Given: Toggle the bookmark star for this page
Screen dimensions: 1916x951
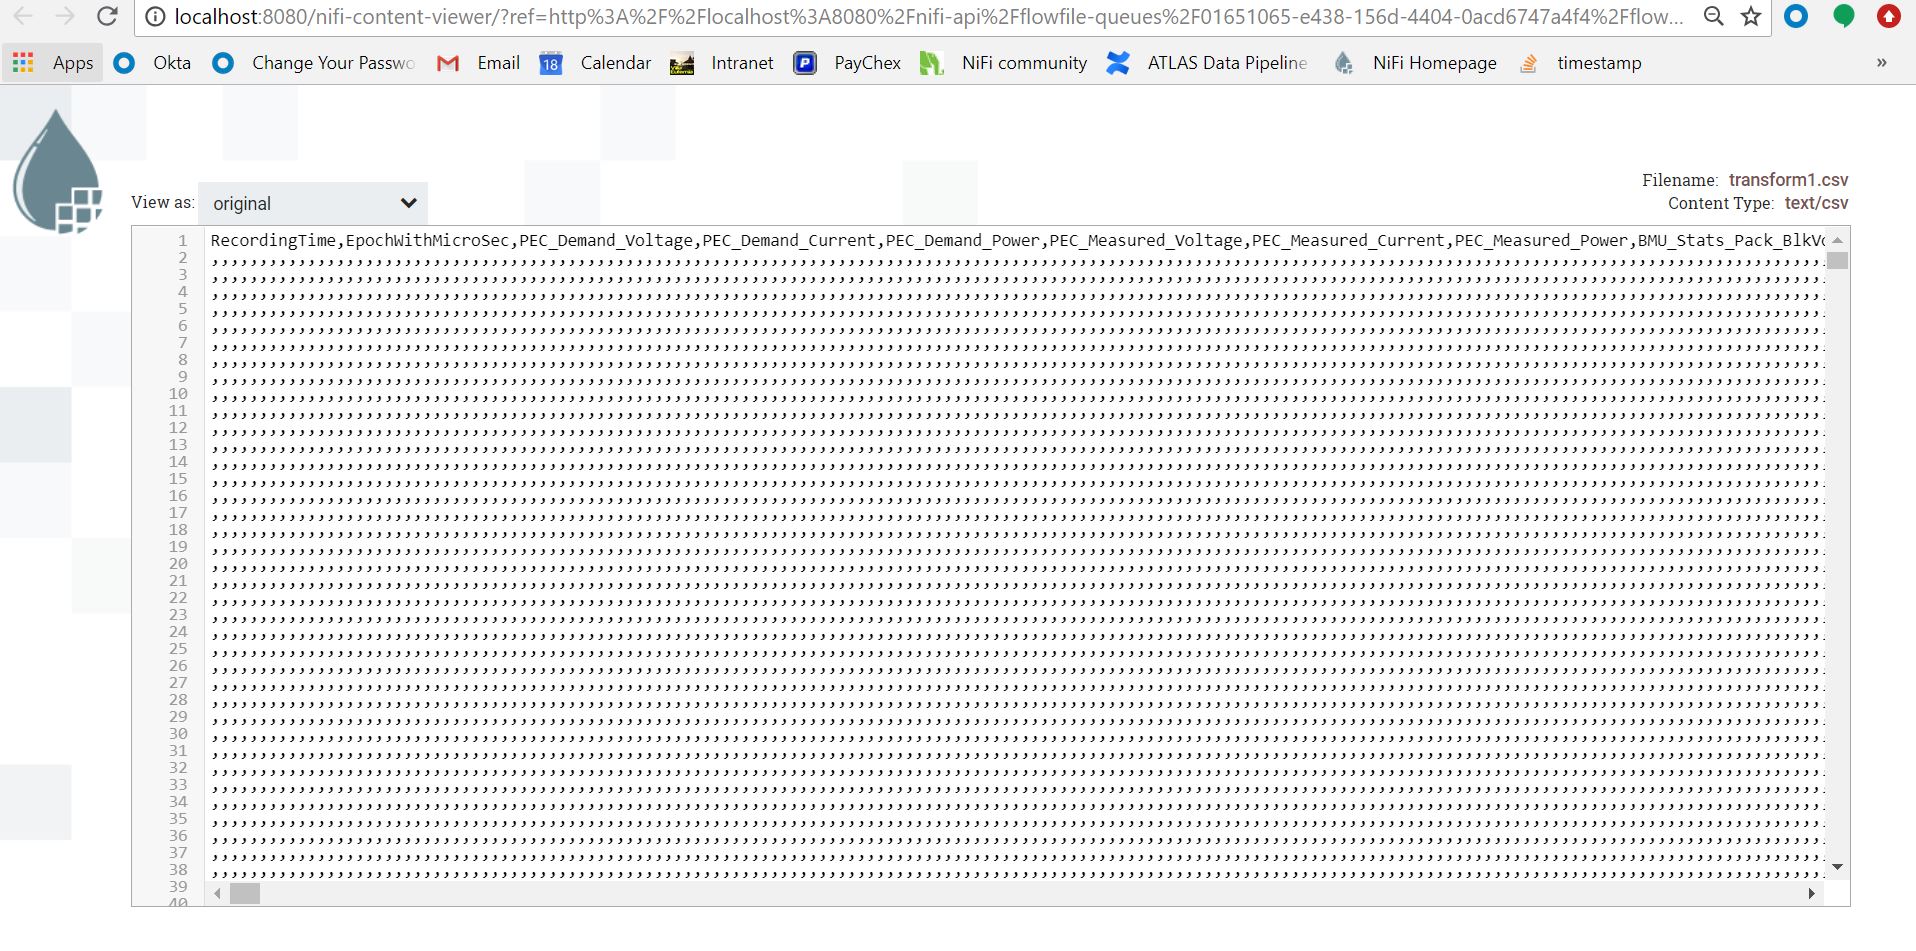Looking at the screenshot, I should (x=1750, y=16).
